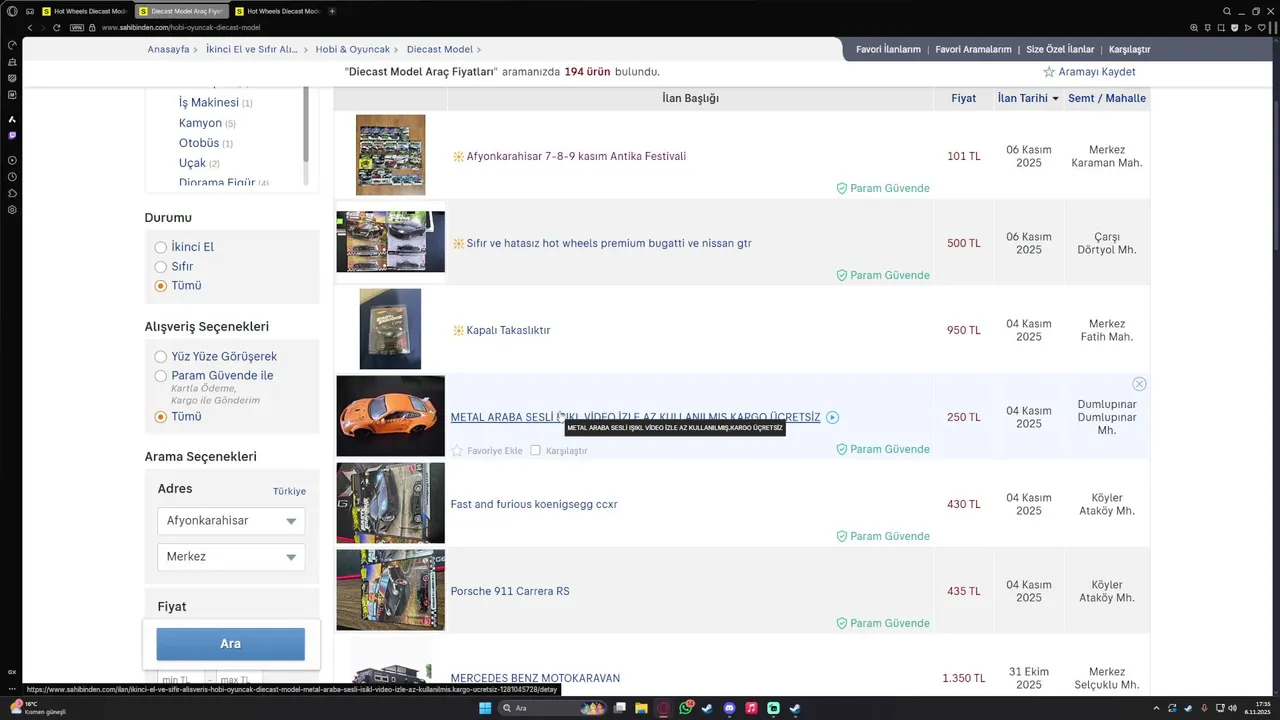
Task: Open Afyonkarahisar city dropdown
Action: click(231, 521)
